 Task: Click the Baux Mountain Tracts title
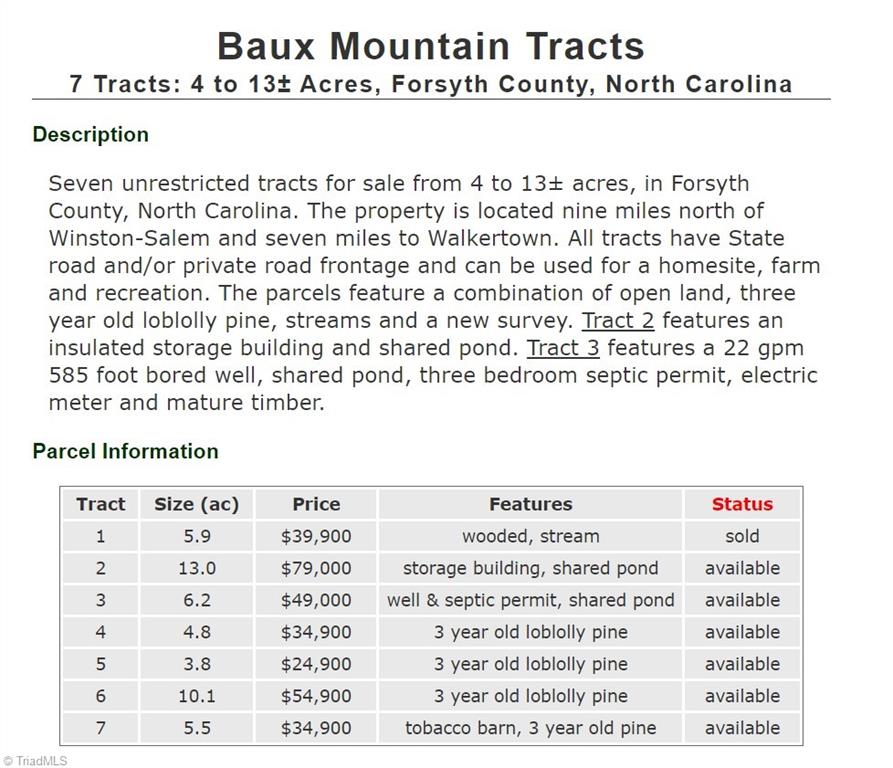(x=431, y=46)
